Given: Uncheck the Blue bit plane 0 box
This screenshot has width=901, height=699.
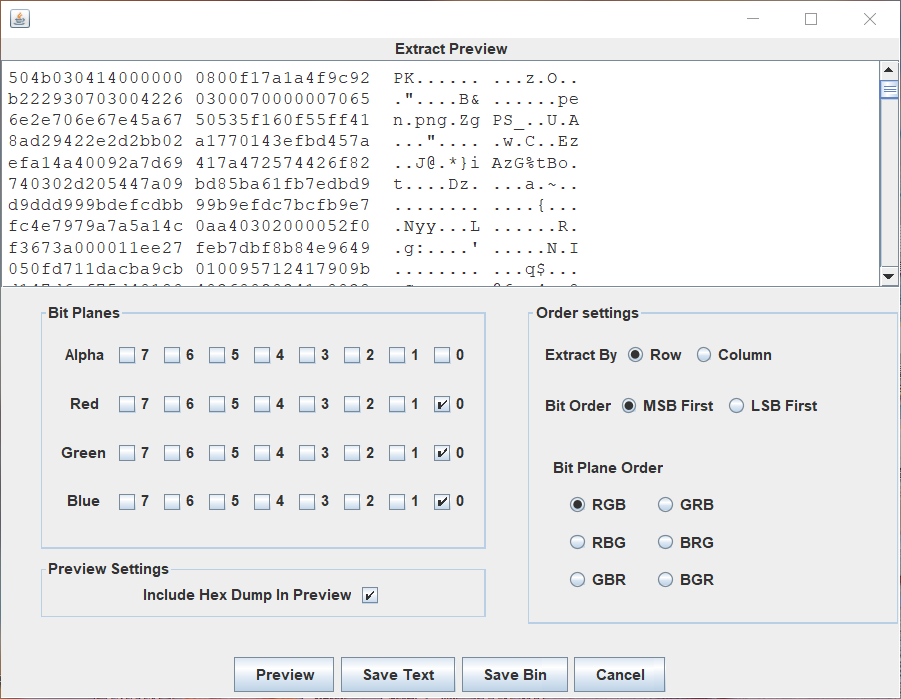Looking at the screenshot, I should (x=442, y=501).
